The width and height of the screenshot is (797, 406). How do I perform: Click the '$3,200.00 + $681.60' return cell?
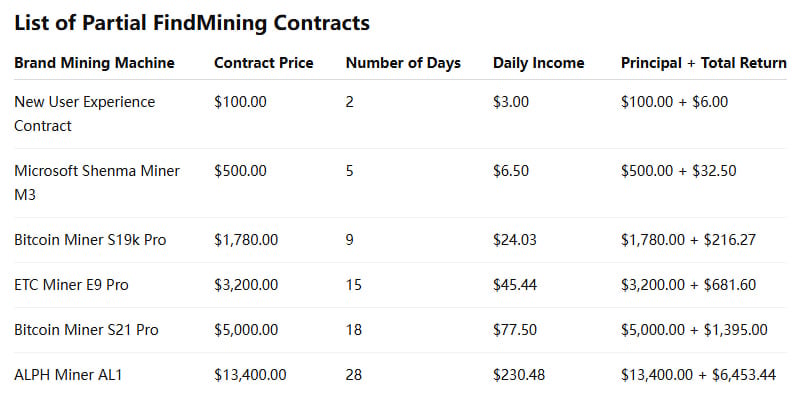(x=689, y=285)
